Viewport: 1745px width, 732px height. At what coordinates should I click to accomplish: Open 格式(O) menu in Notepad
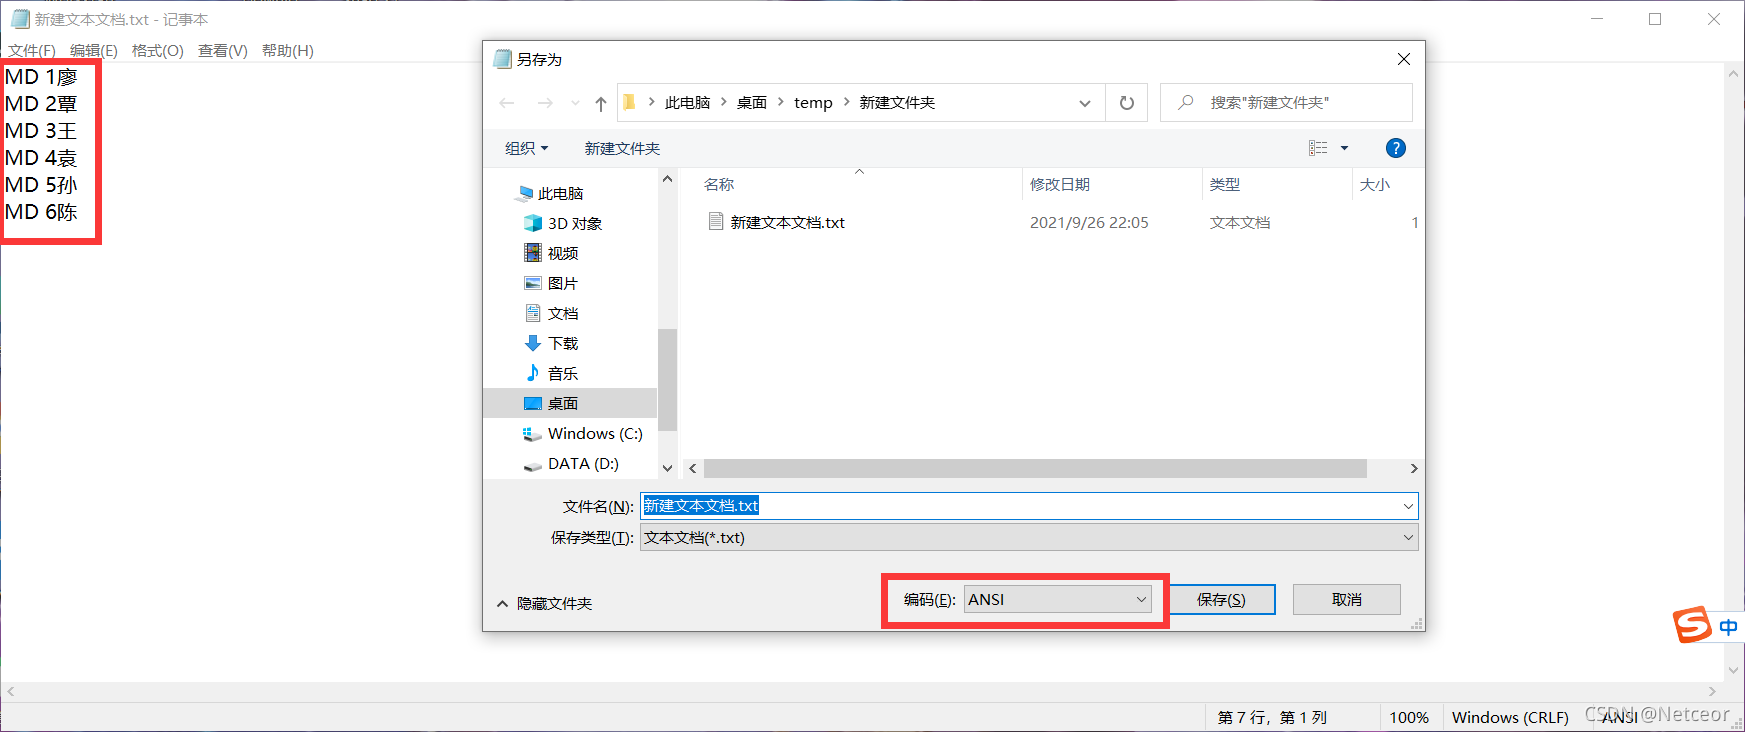tap(158, 50)
